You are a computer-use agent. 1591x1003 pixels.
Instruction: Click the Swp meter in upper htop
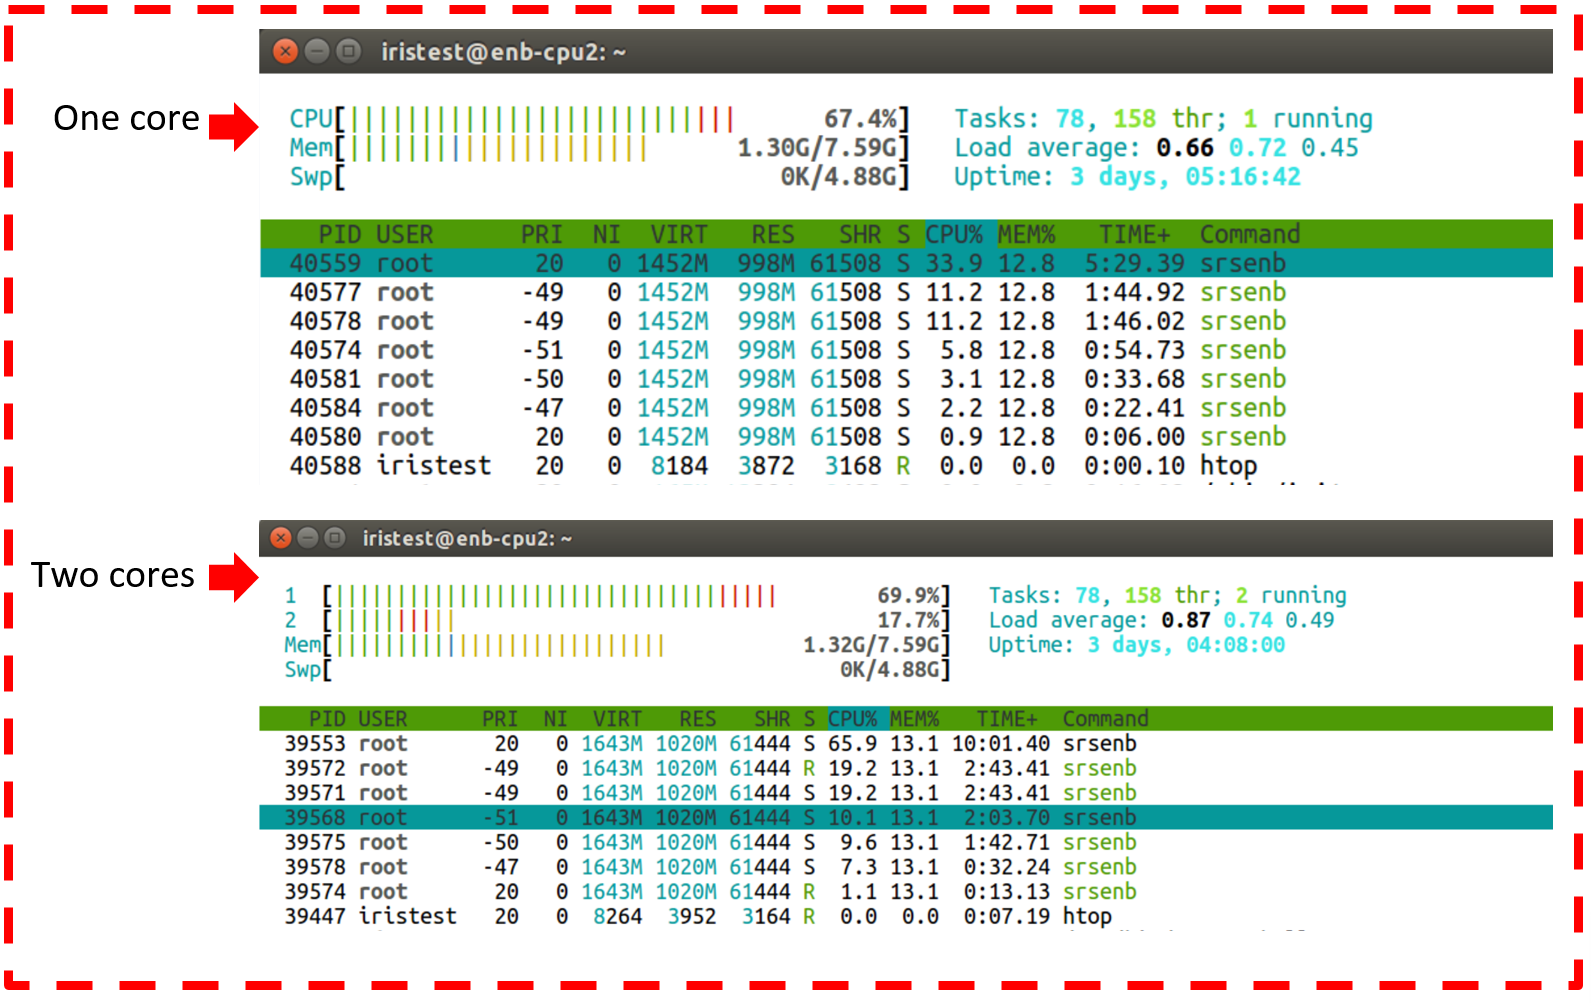point(599,177)
